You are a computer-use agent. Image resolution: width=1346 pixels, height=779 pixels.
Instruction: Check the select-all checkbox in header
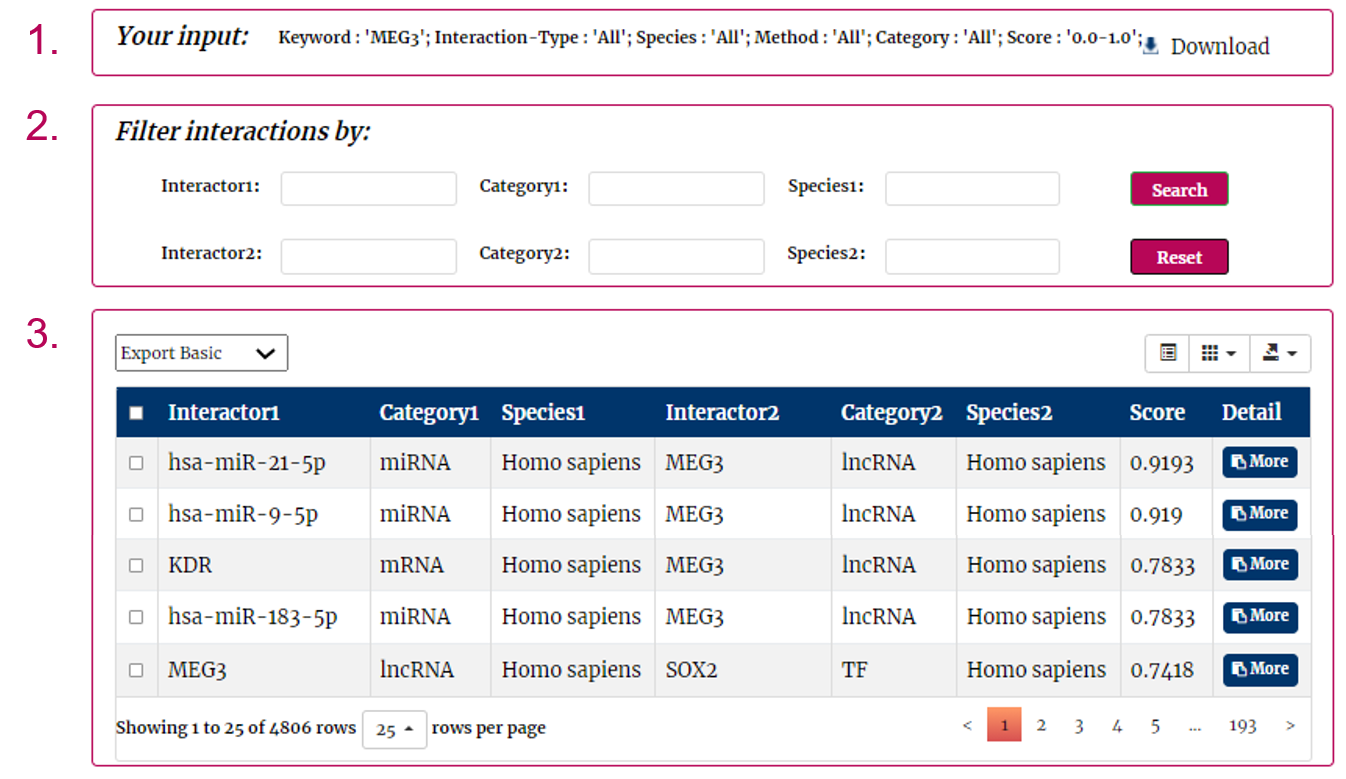click(136, 413)
